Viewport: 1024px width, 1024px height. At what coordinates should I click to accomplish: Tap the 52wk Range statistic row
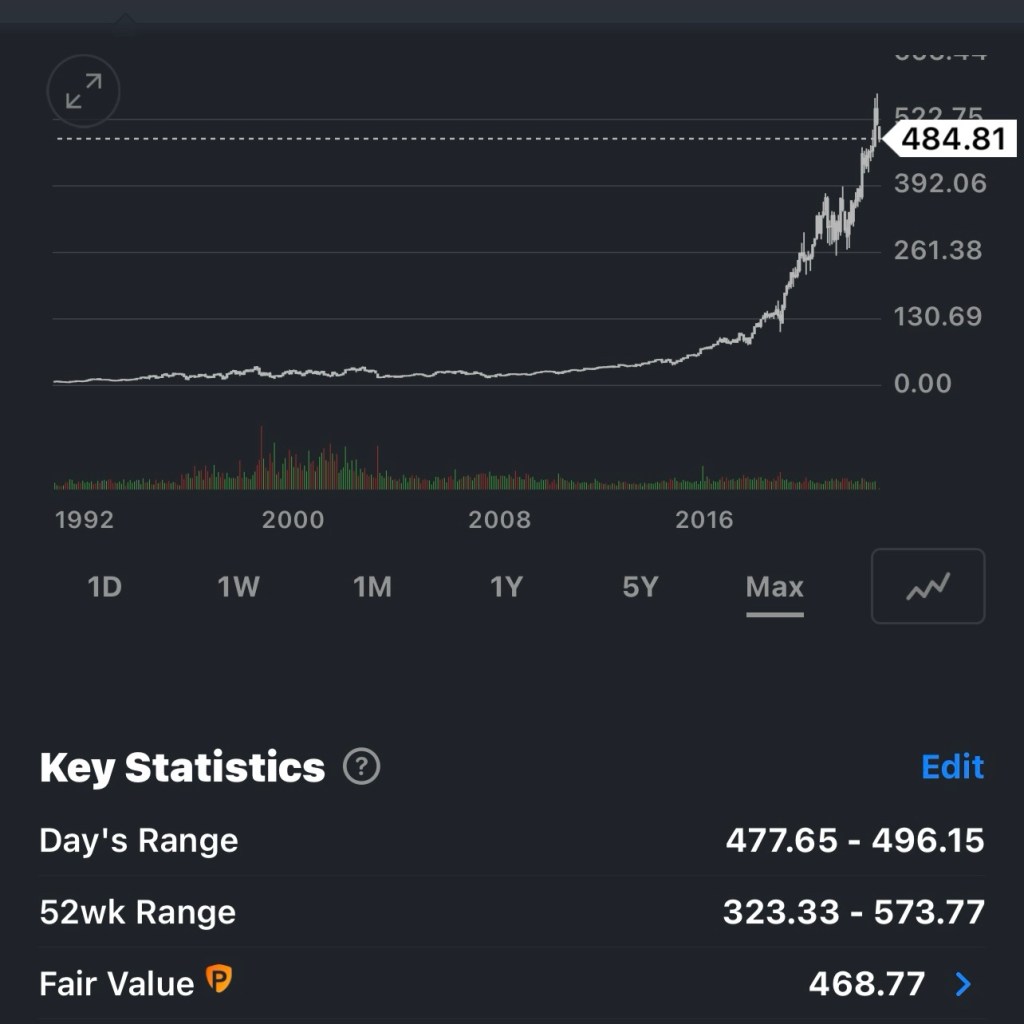tap(512, 912)
